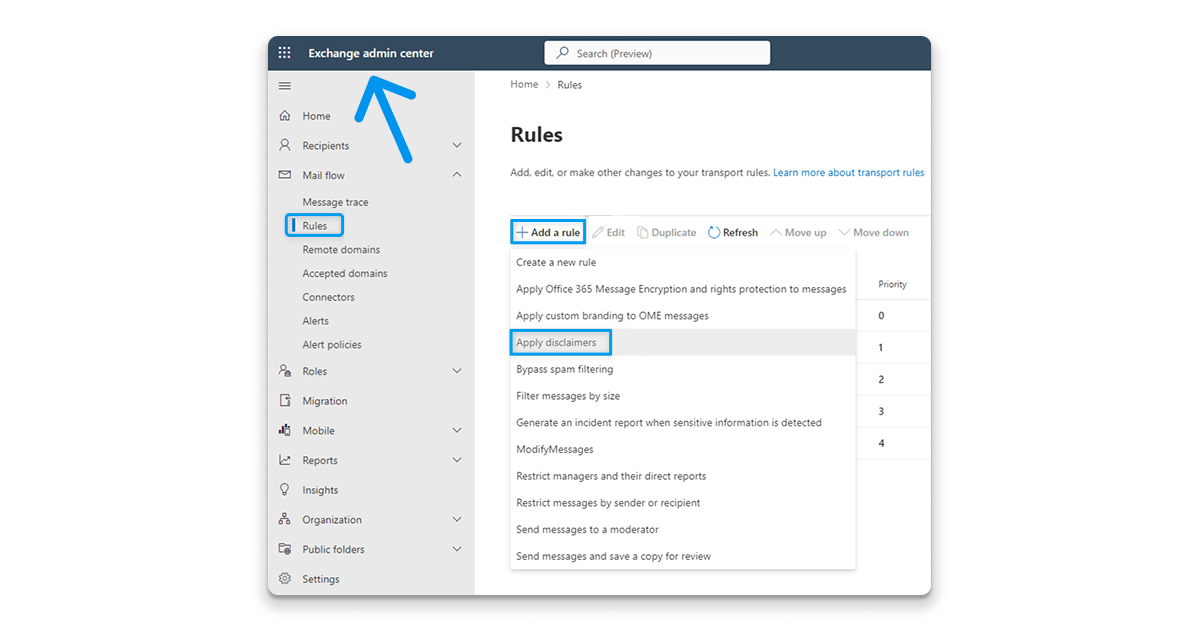Image resolution: width=1200 pixels, height=632 pixels.
Task: Click Exchange admin center title
Action: (x=371, y=53)
